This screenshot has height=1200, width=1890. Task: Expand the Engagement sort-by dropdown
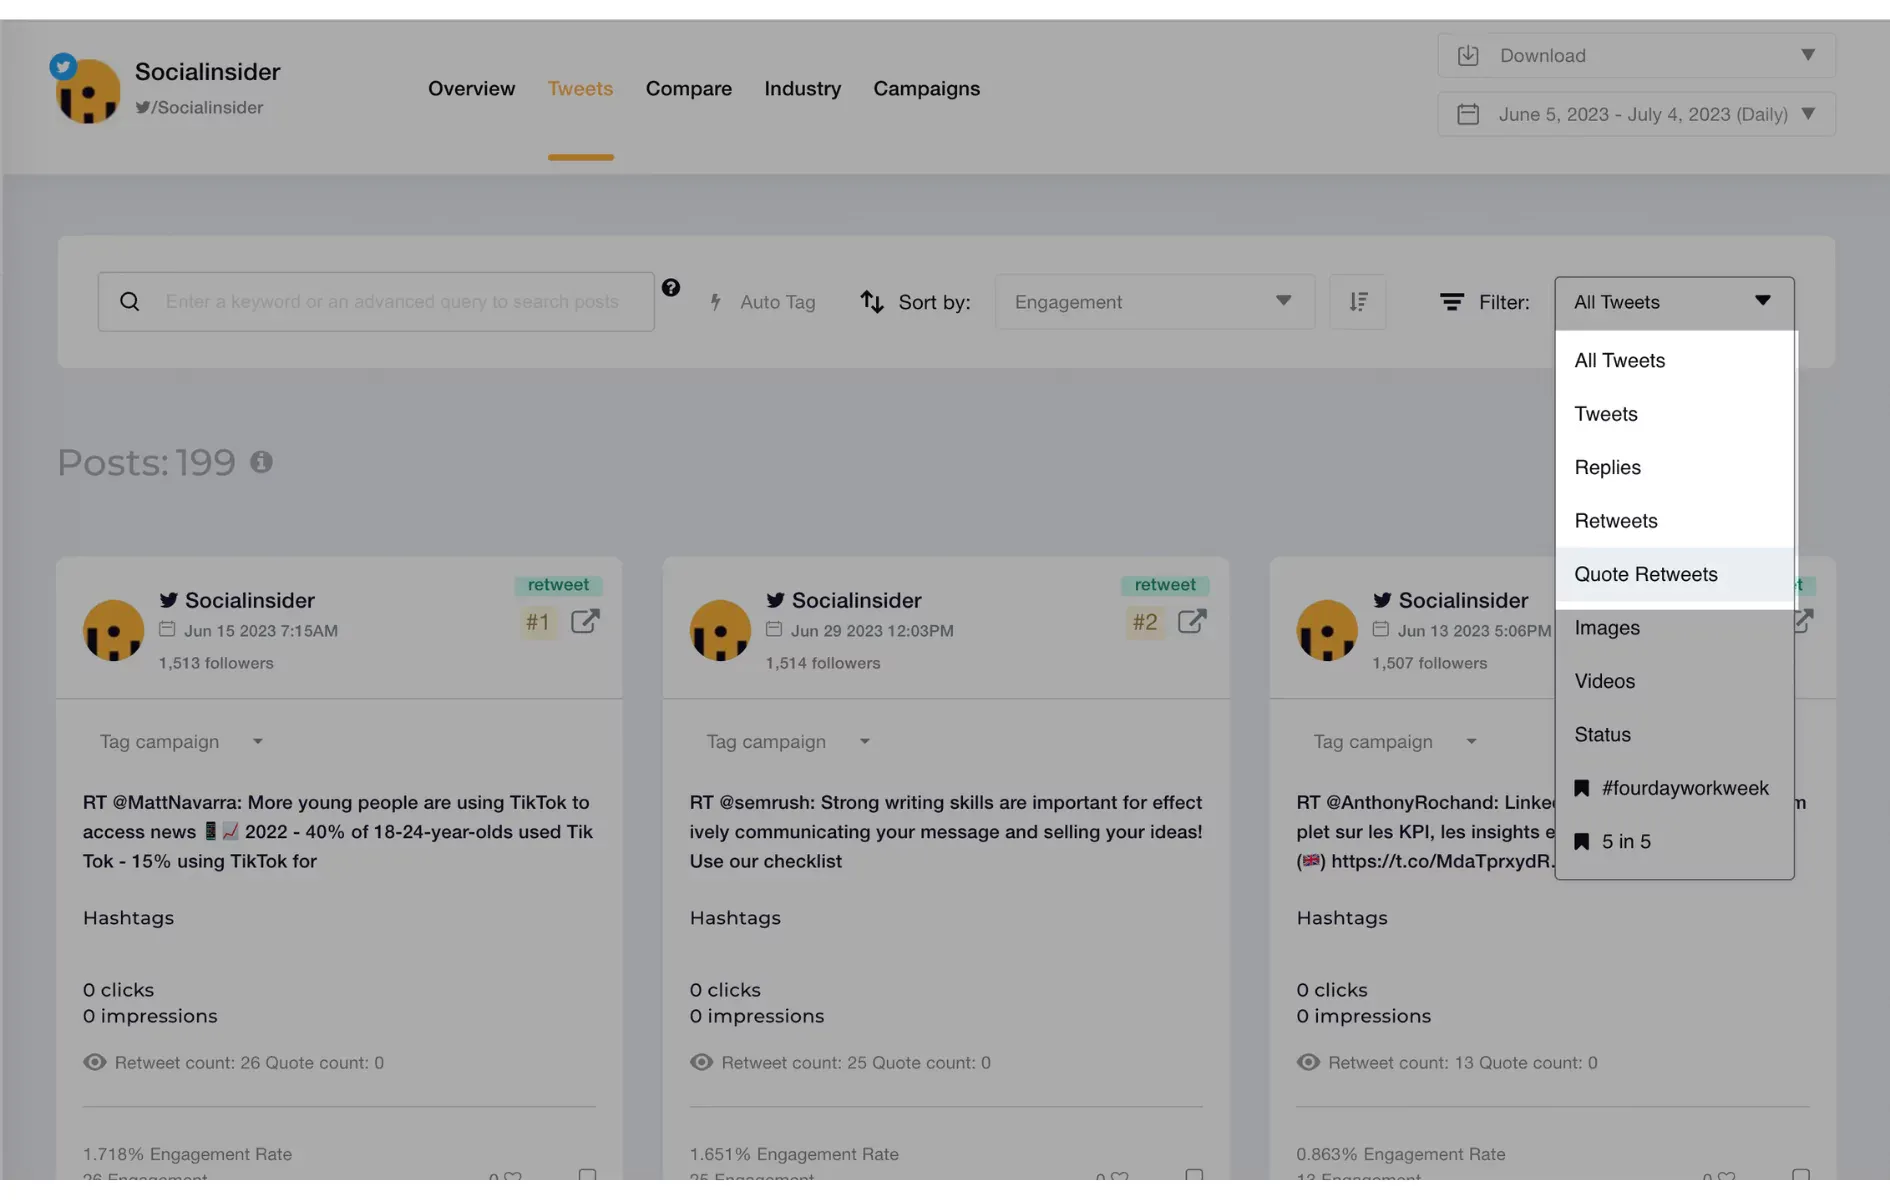1154,302
